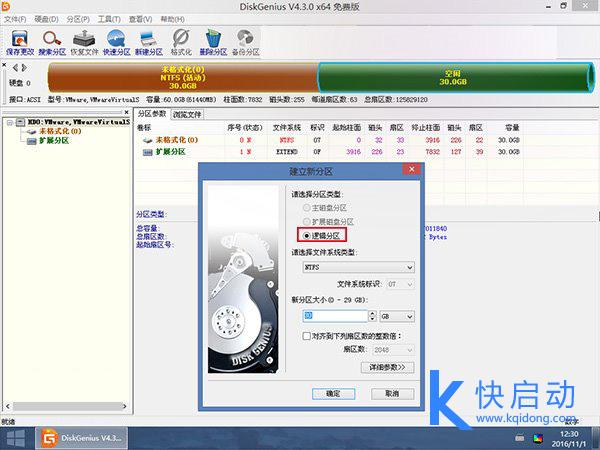Open the 工具(T) menu
600x450 pixels.
click(x=109, y=19)
